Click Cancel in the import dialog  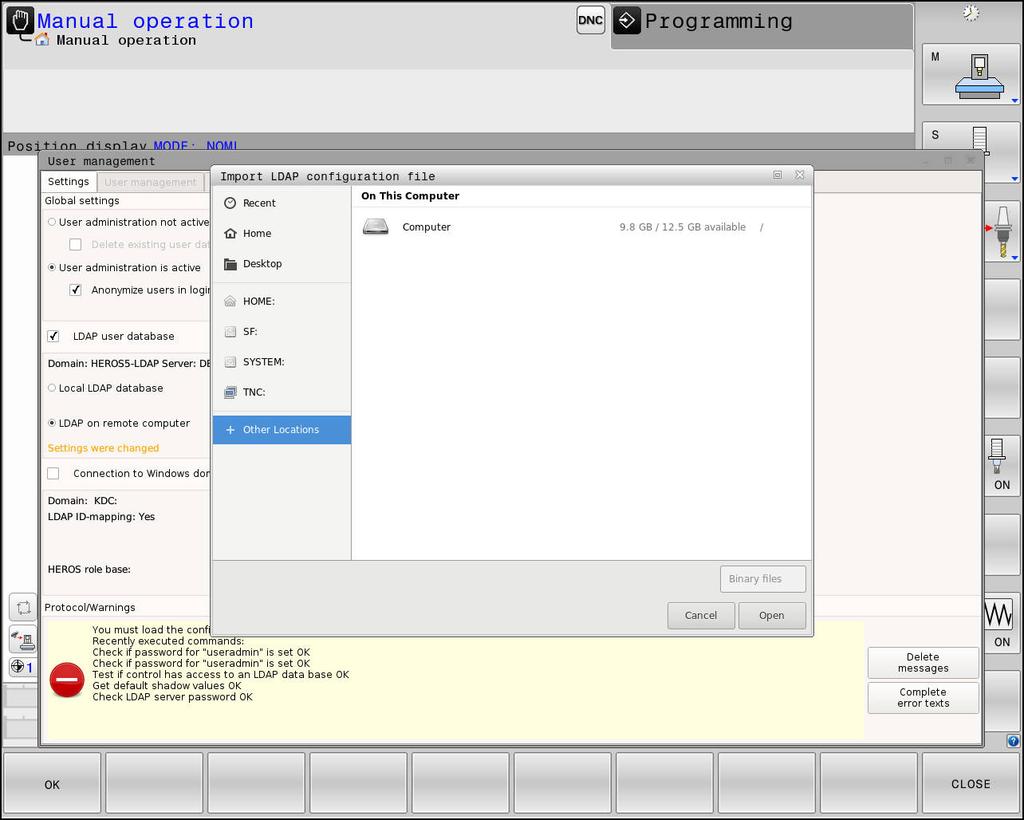tap(701, 616)
